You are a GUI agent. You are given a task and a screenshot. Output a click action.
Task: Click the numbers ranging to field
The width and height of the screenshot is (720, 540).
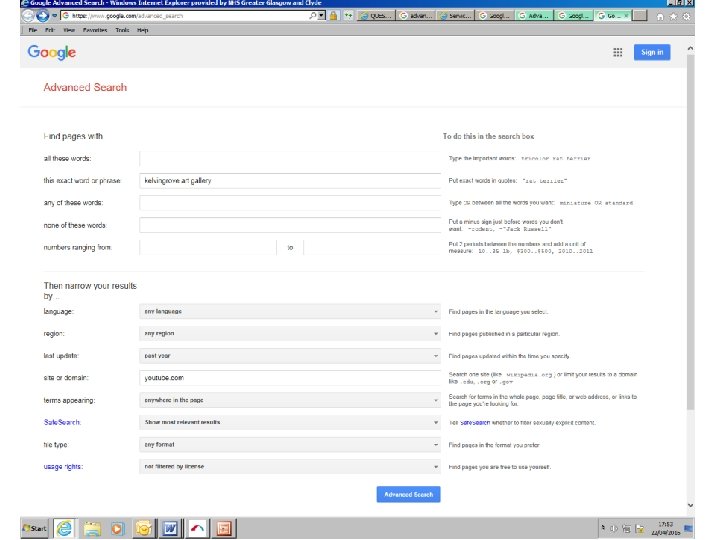click(372, 247)
